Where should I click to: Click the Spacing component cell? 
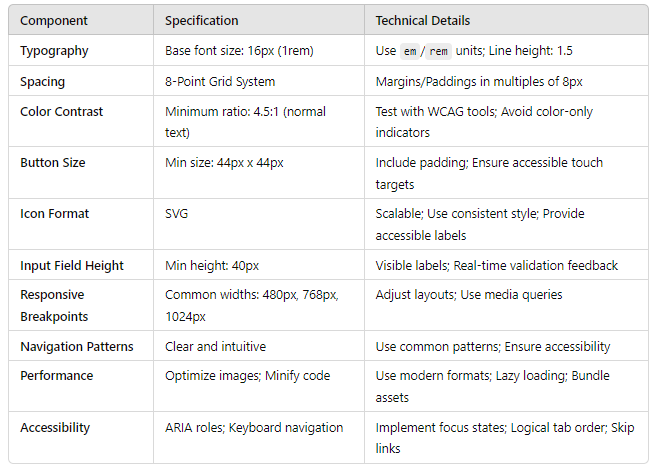point(45,81)
